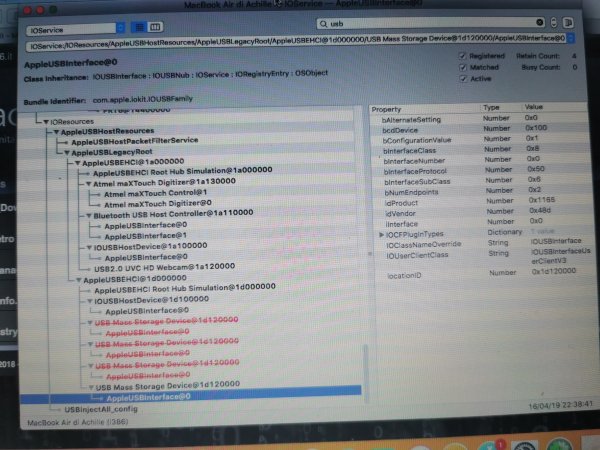Step through search results with arrows stepper

coord(554,23)
